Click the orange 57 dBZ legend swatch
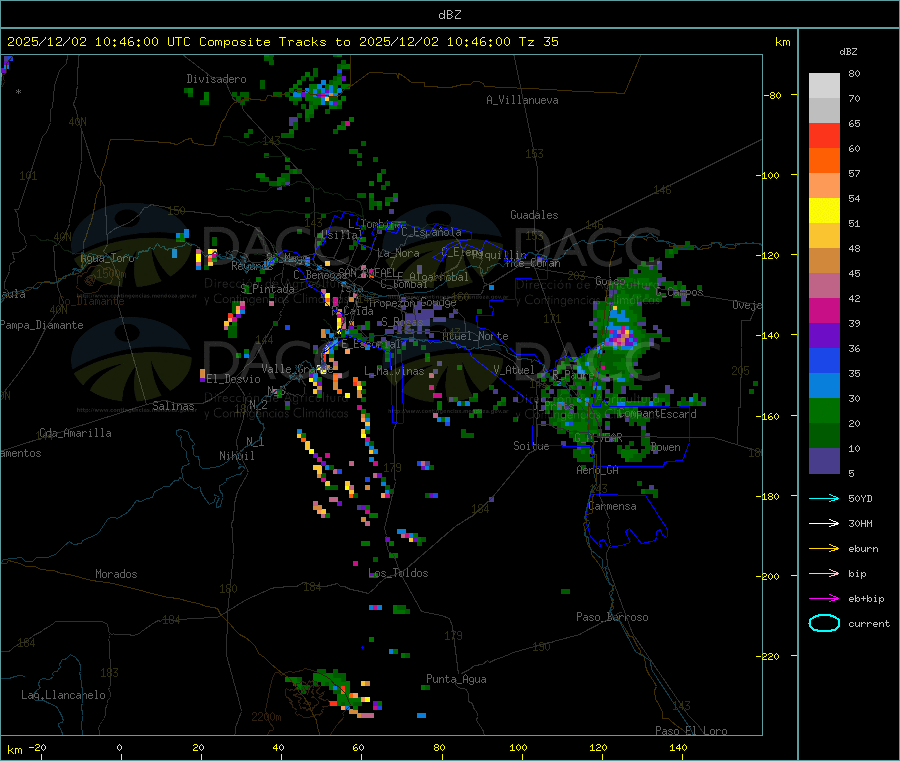Image resolution: width=900 pixels, height=761 pixels. click(x=824, y=161)
